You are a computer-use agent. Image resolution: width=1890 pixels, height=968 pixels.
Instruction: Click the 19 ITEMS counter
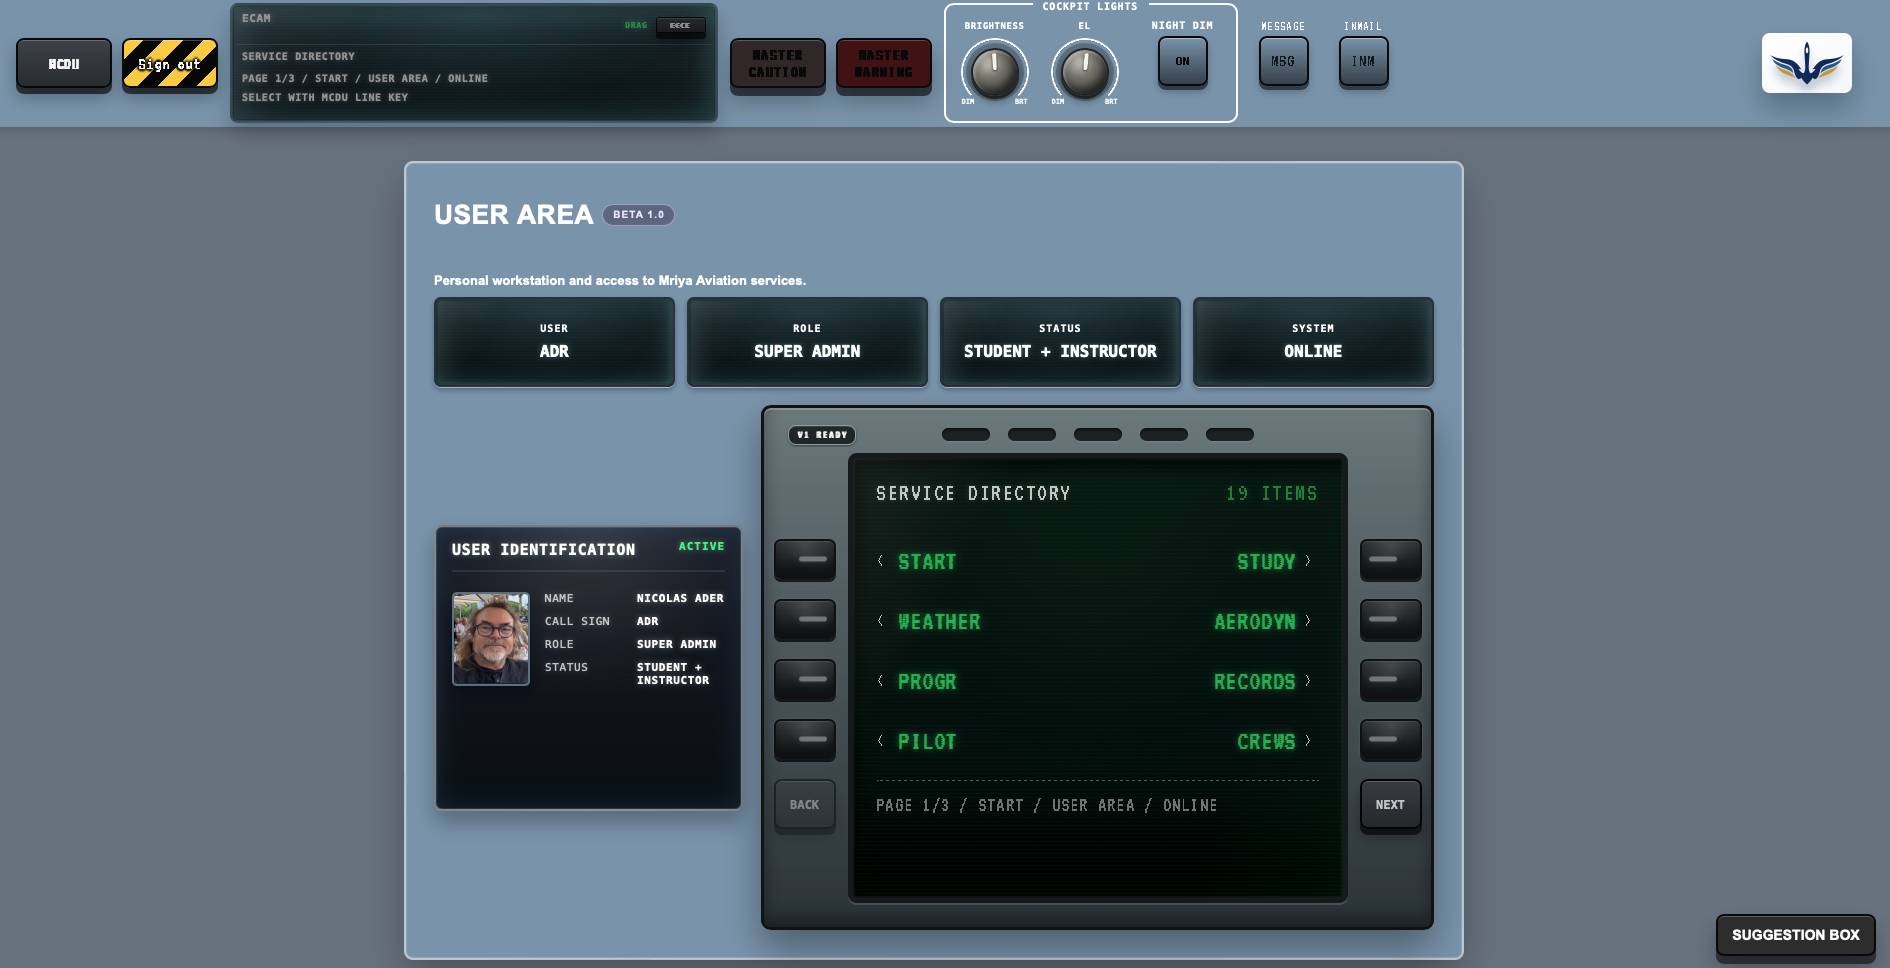tap(1272, 493)
